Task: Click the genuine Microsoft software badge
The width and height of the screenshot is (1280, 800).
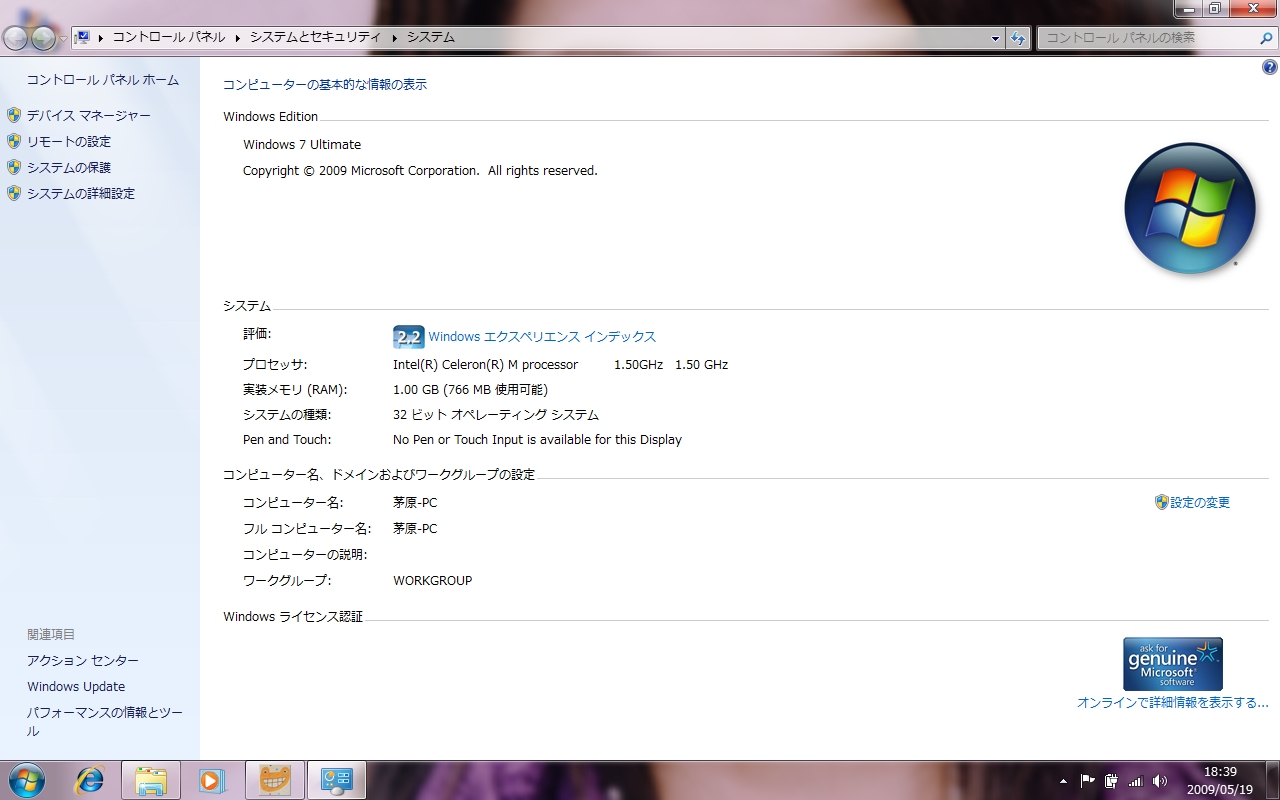Action: pos(1173,664)
